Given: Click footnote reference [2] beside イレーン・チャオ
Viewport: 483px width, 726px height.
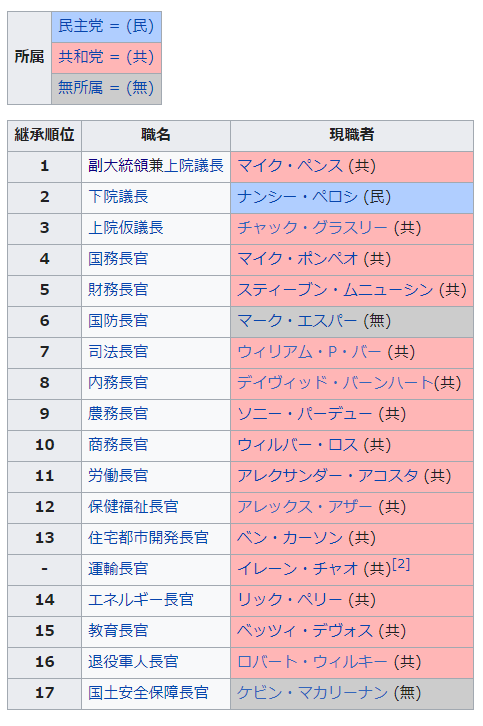Looking at the screenshot, I should tap(401, 564).
